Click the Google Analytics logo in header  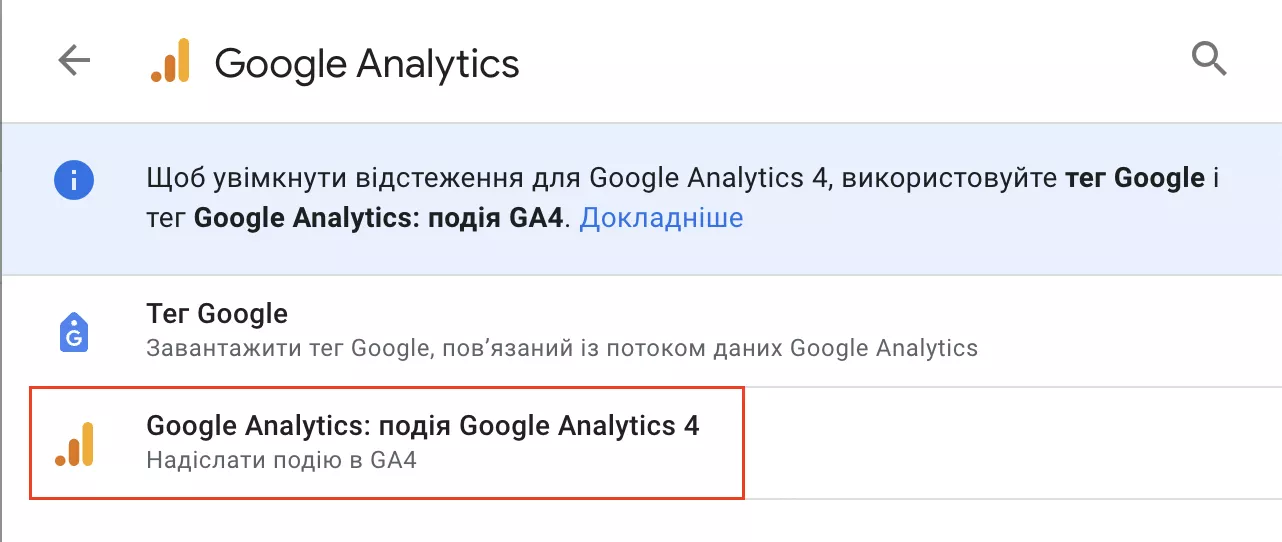[170, 60]
